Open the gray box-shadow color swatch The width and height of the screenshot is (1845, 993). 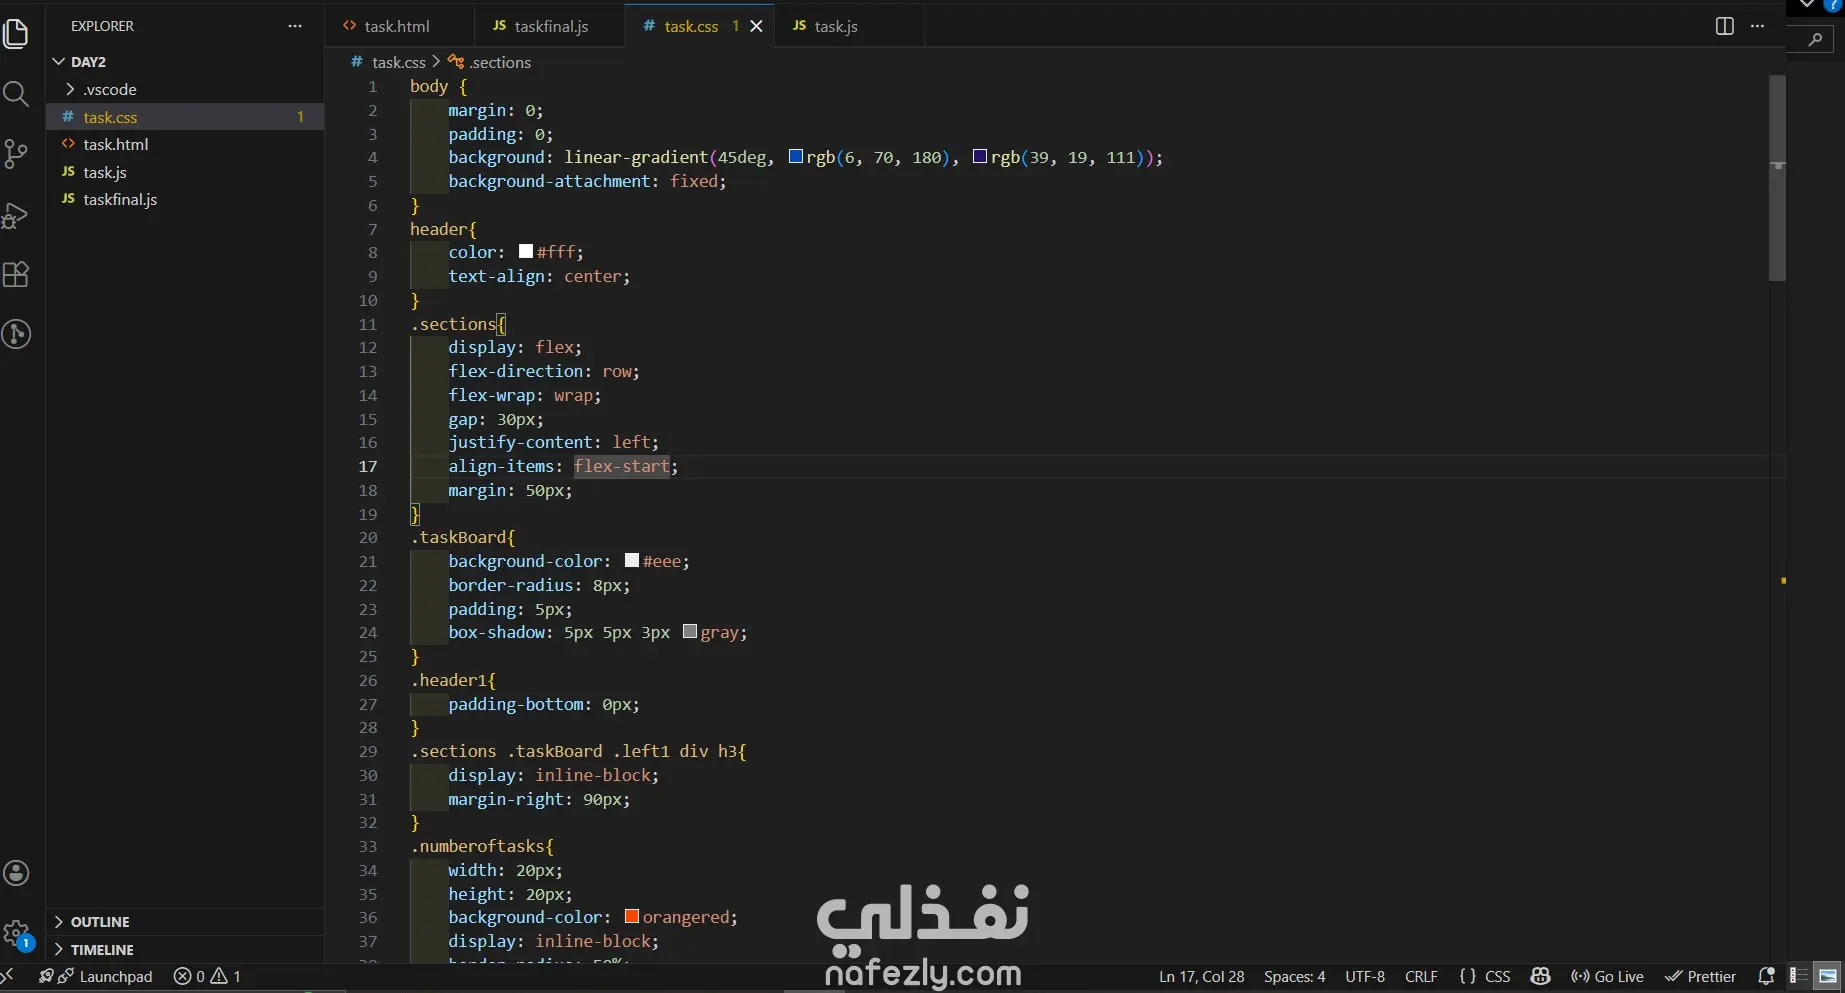[690, 631]
